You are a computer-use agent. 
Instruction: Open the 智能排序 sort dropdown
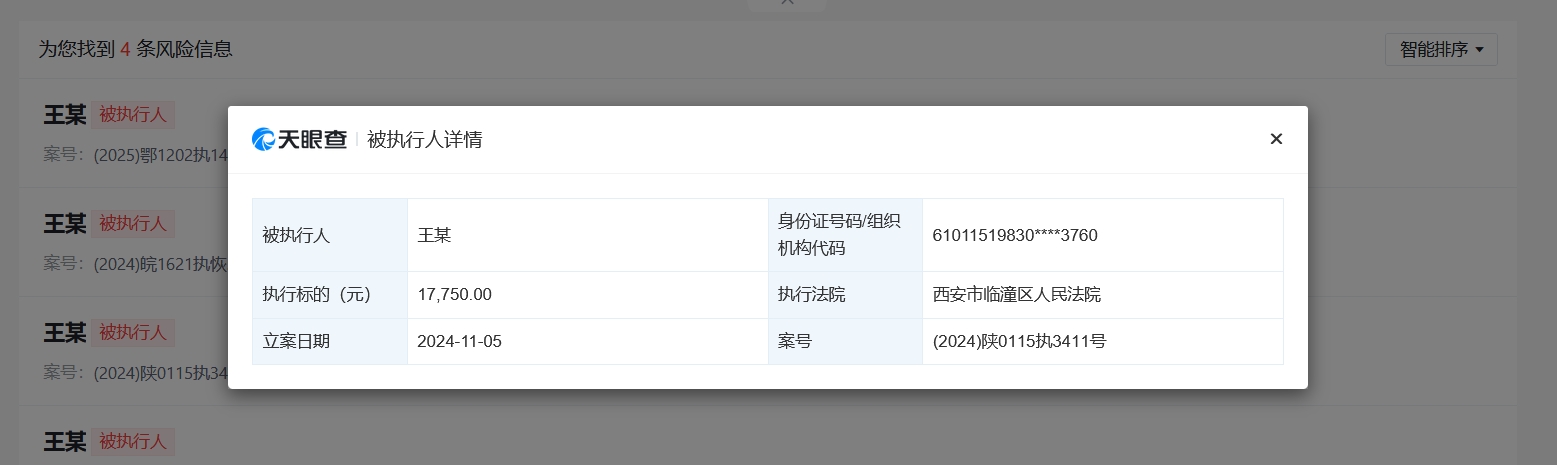tap(1440, 49)
